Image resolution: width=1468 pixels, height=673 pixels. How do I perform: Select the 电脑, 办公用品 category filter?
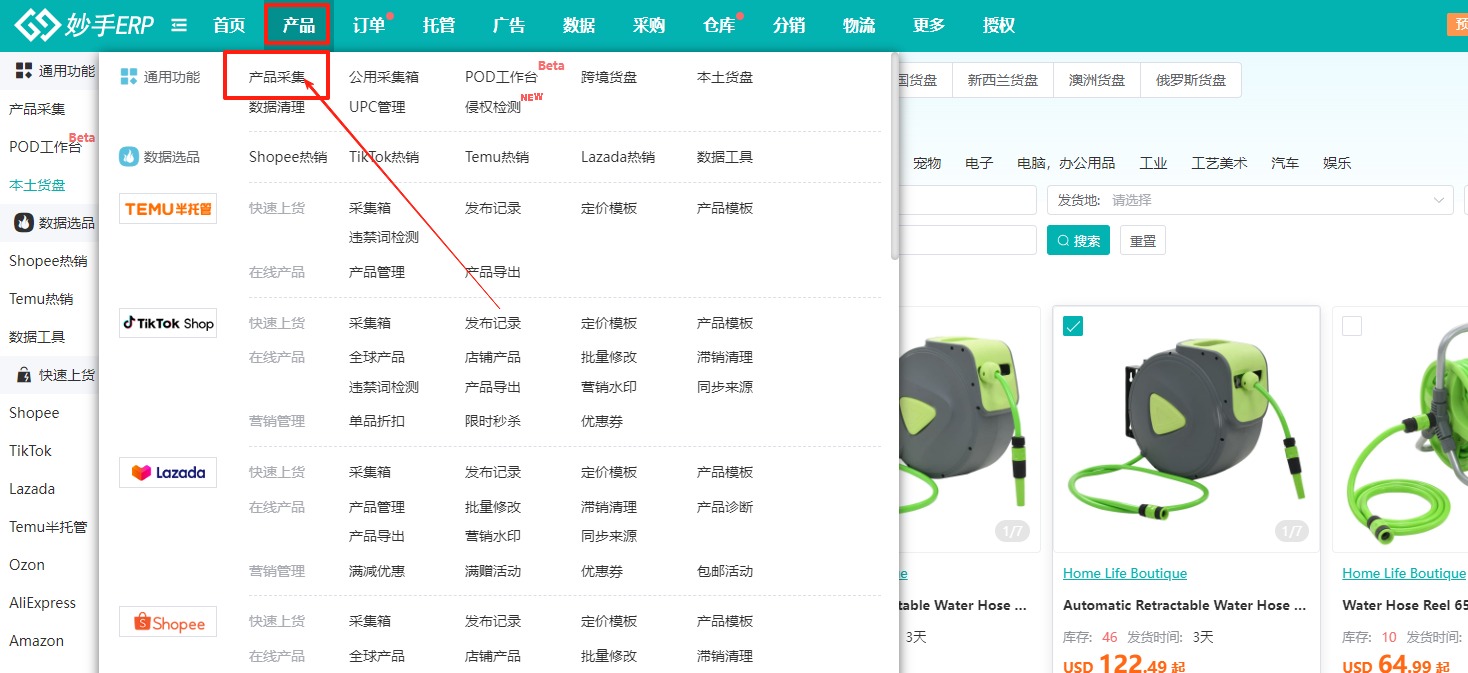pos(1066,163)
